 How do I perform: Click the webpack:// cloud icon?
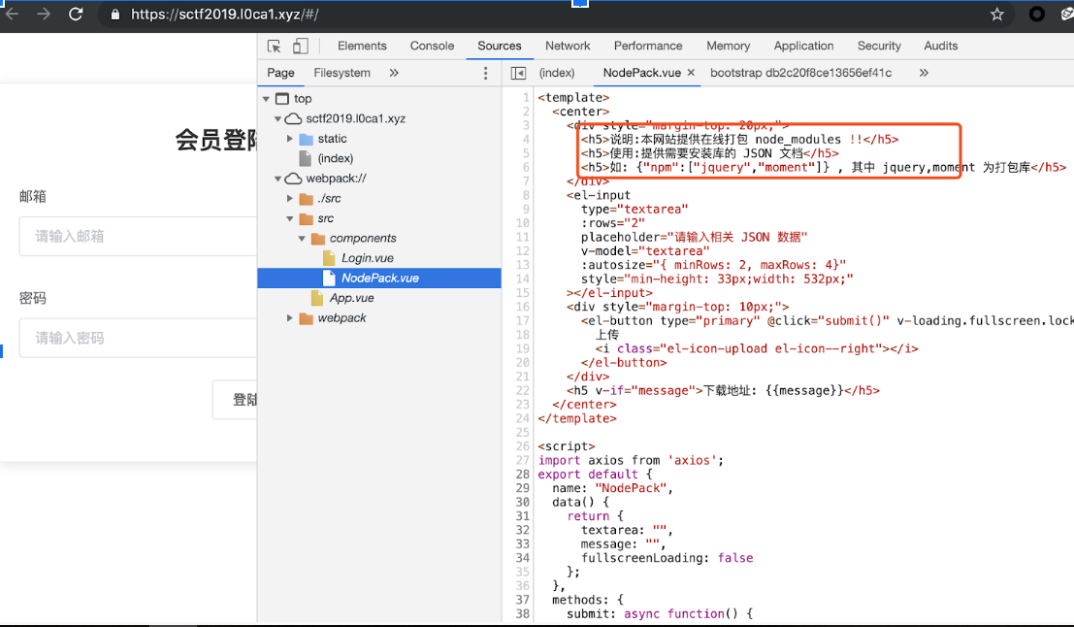tap(293, 178)
